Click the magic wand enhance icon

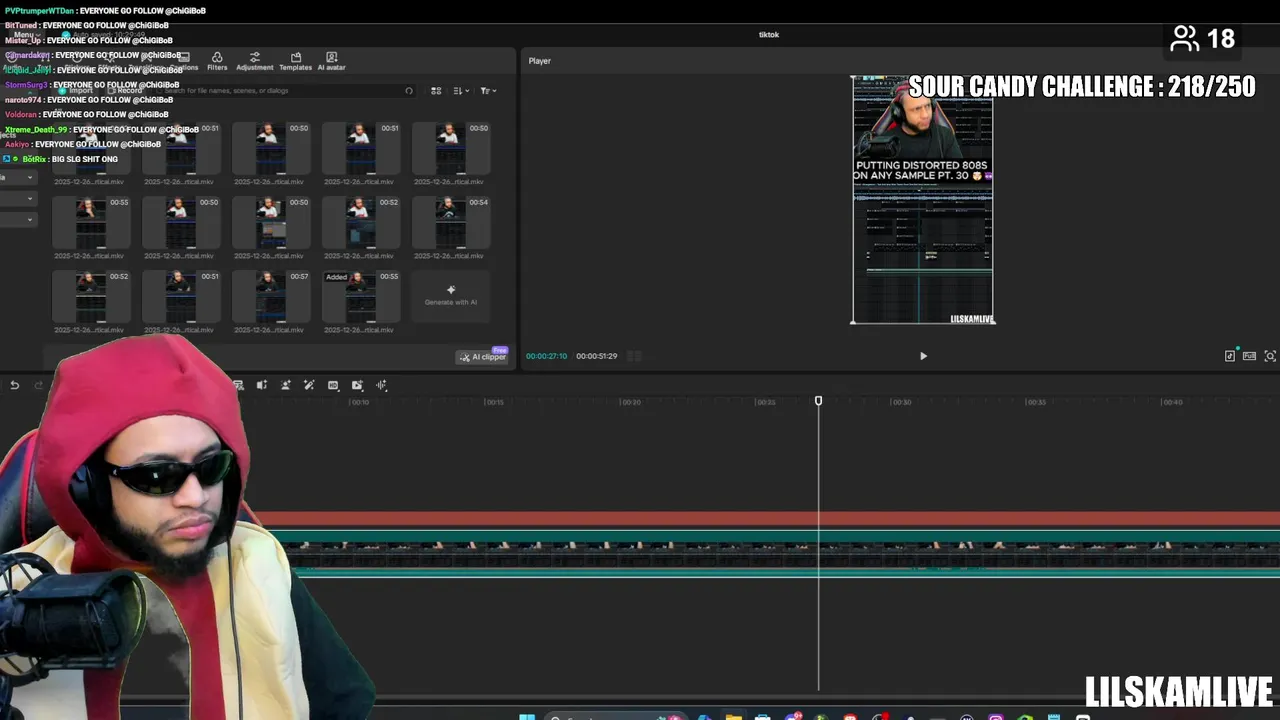coord(309,385)
